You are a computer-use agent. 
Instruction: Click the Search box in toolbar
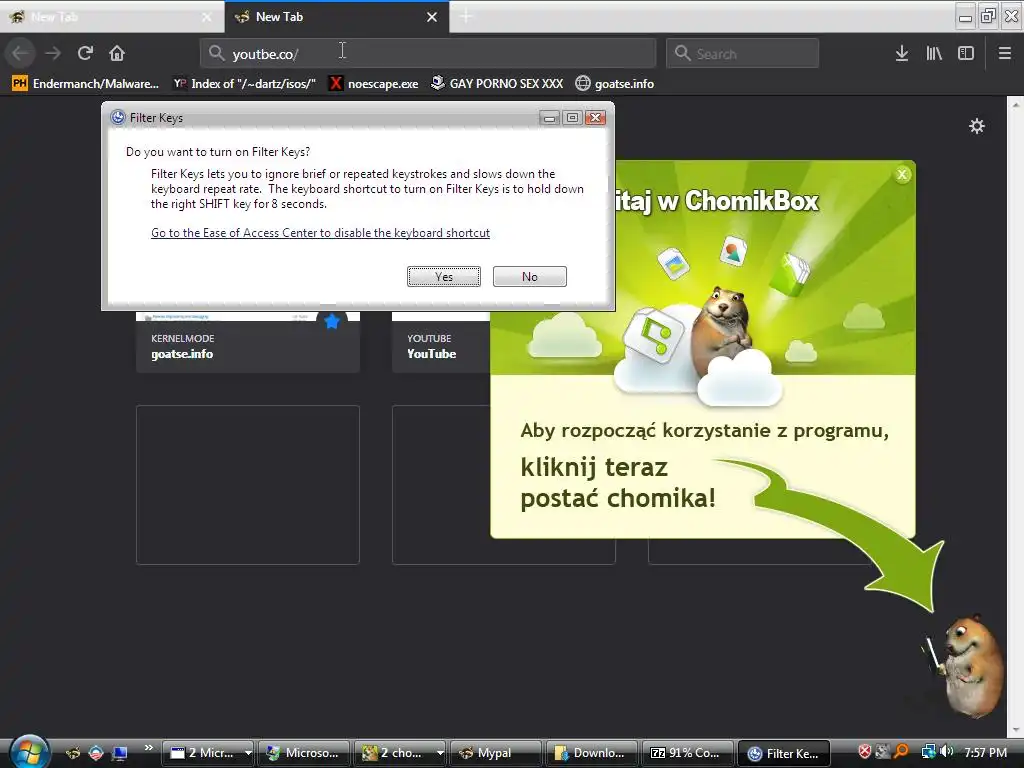tap(743, 54)
